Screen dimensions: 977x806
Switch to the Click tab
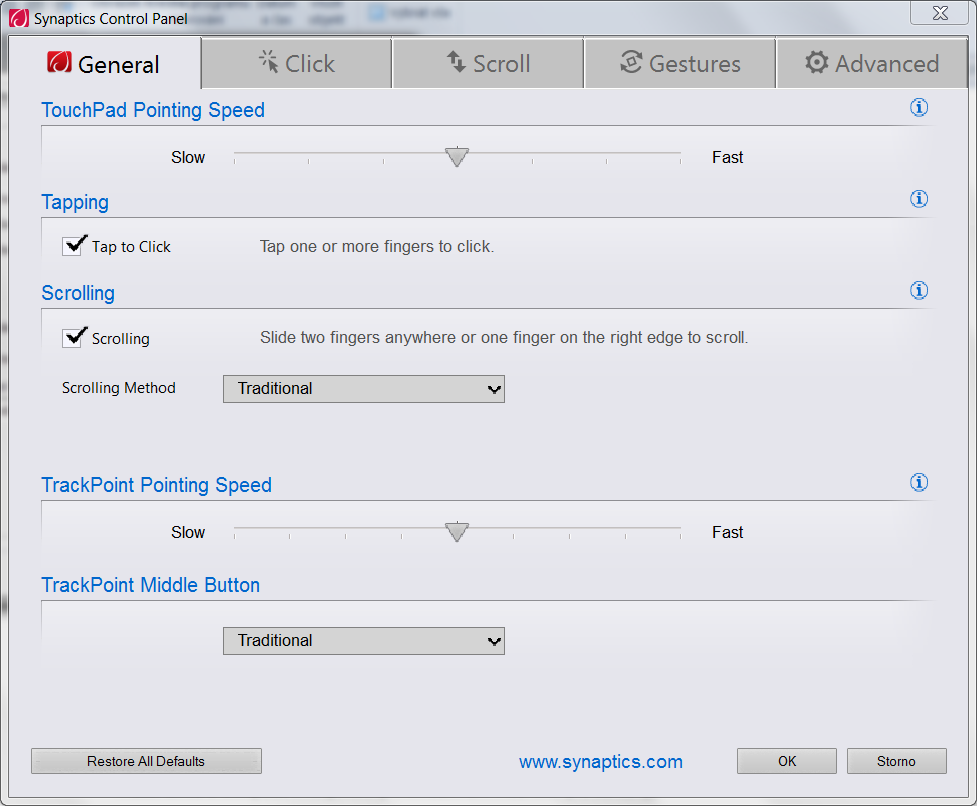coord(297,64)
